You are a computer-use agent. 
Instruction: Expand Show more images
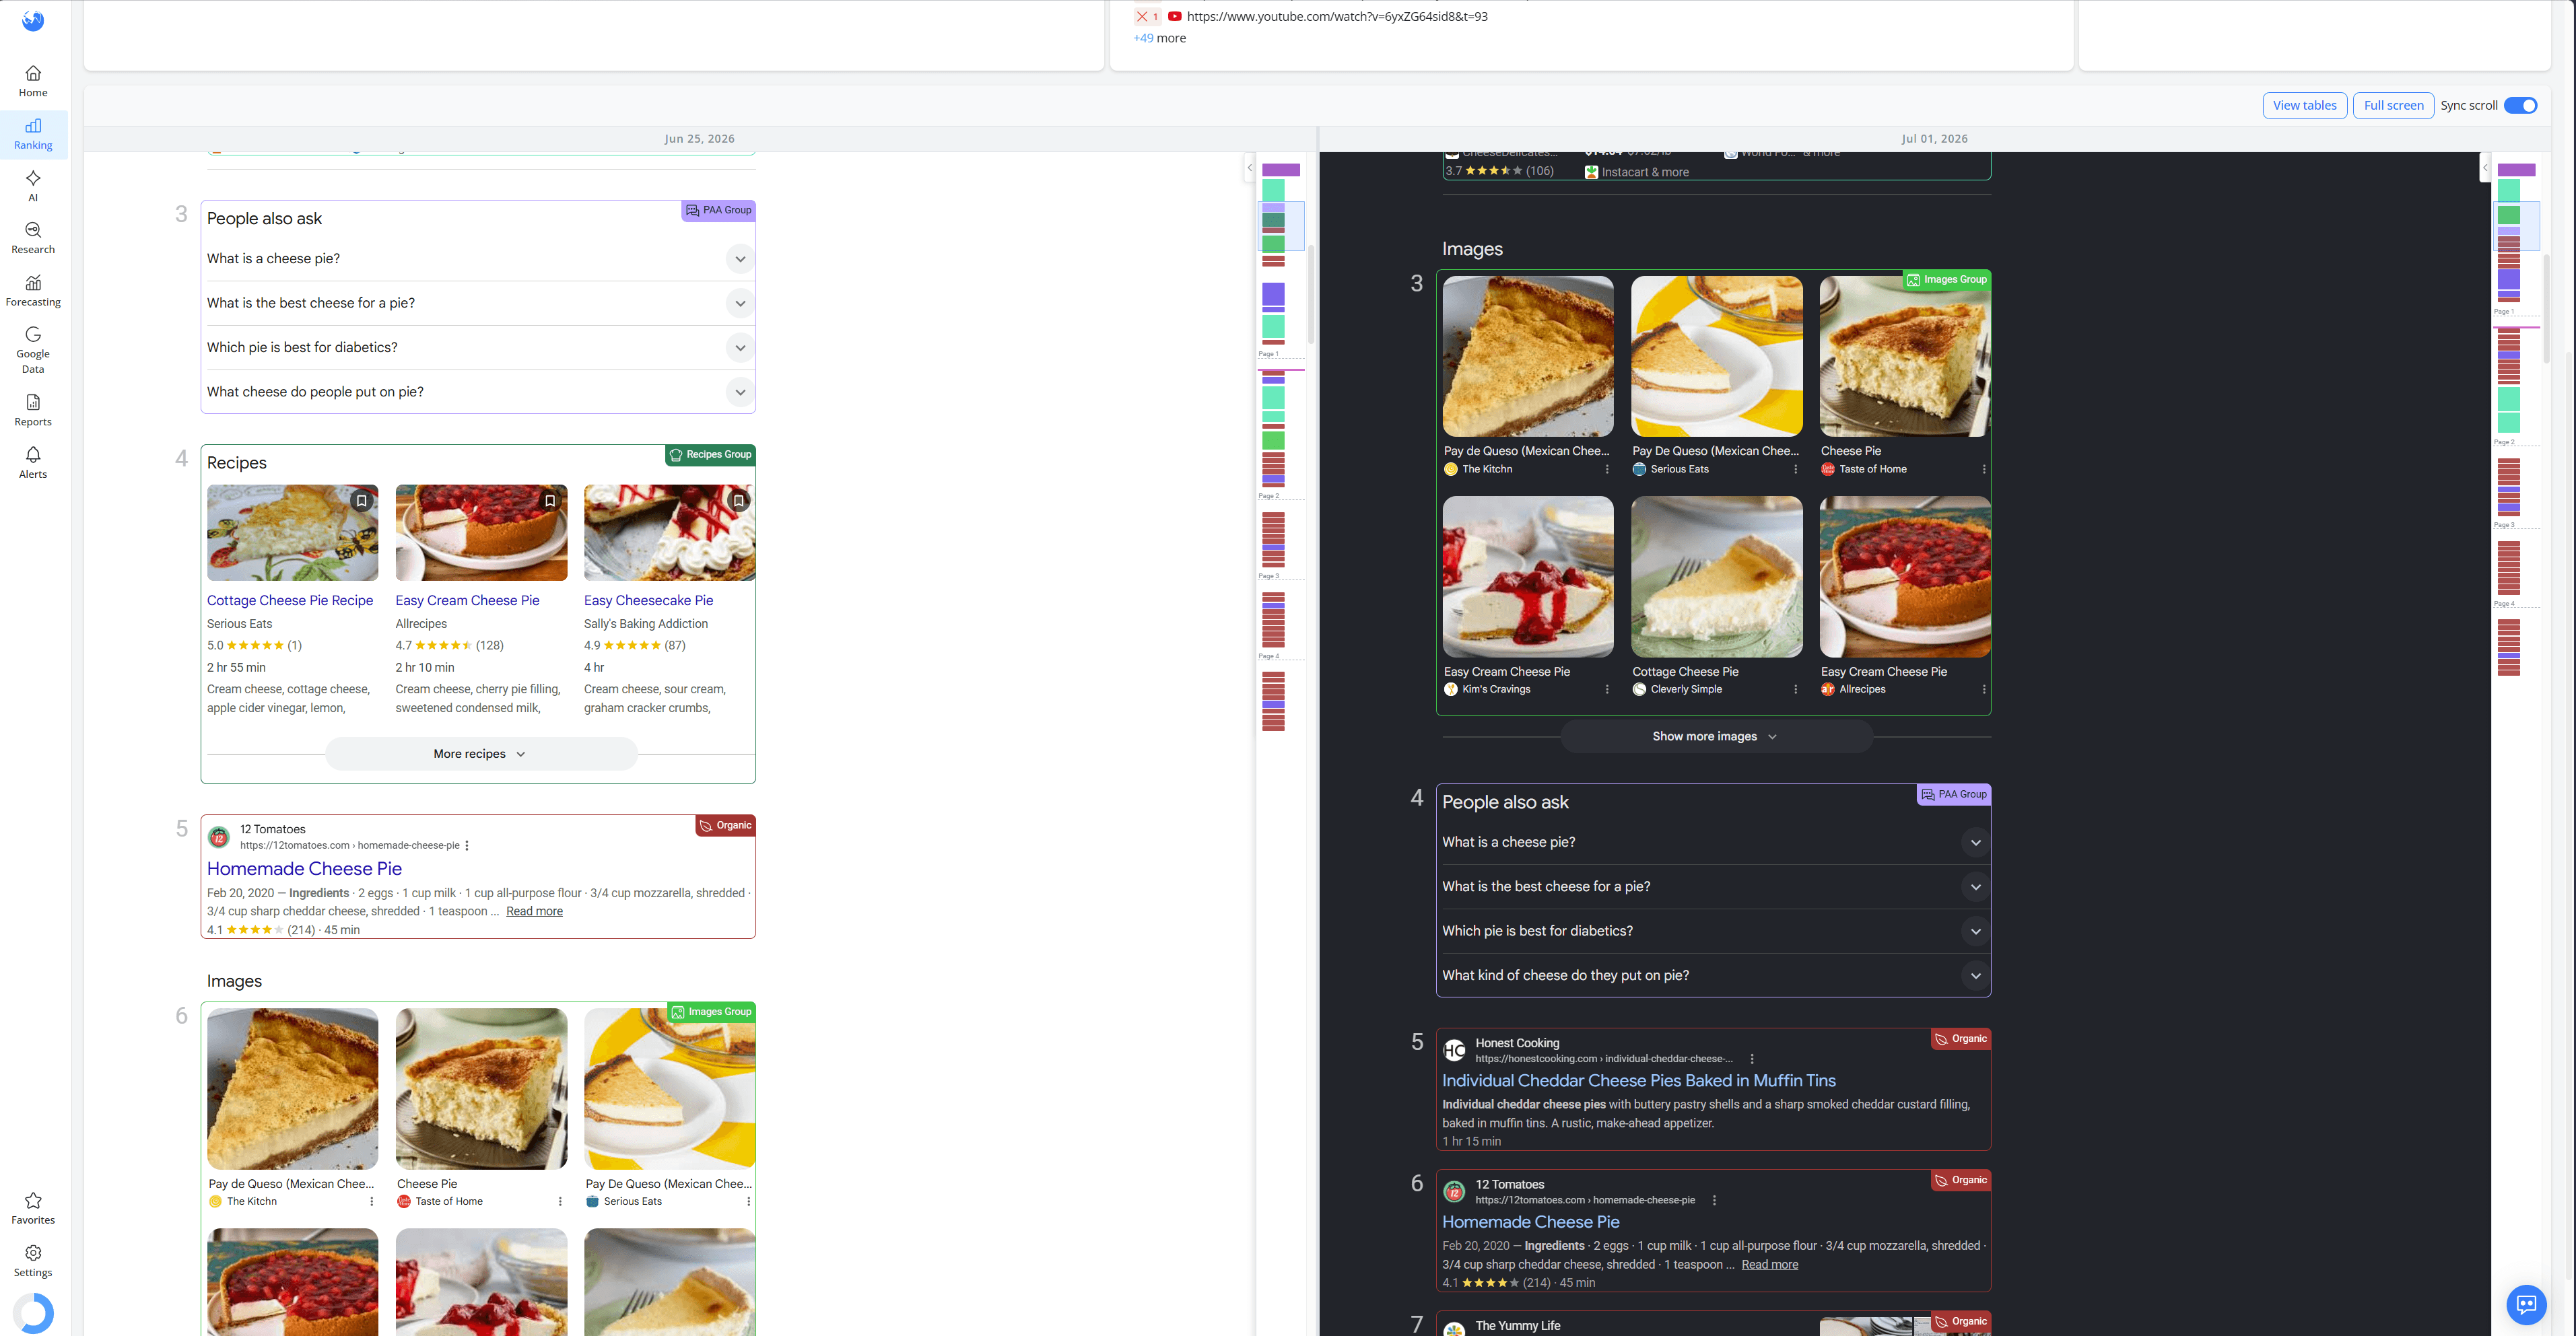point(1716,737)
